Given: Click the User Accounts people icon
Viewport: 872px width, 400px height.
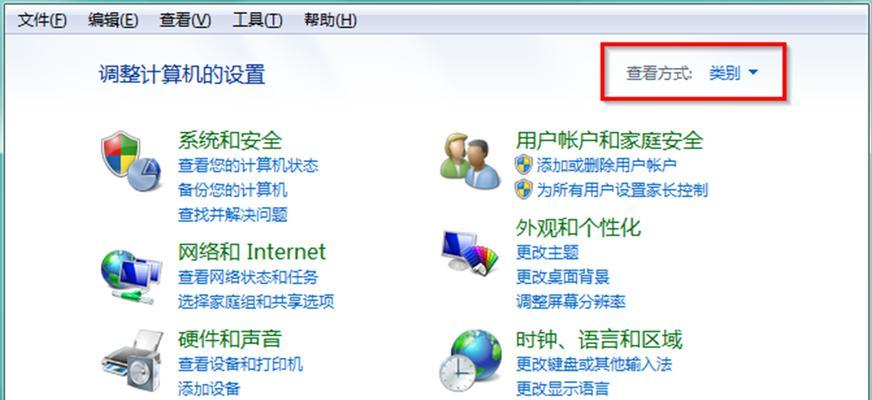Looking at the screenshot, I should pyautogui.click(x=470, y=161).
